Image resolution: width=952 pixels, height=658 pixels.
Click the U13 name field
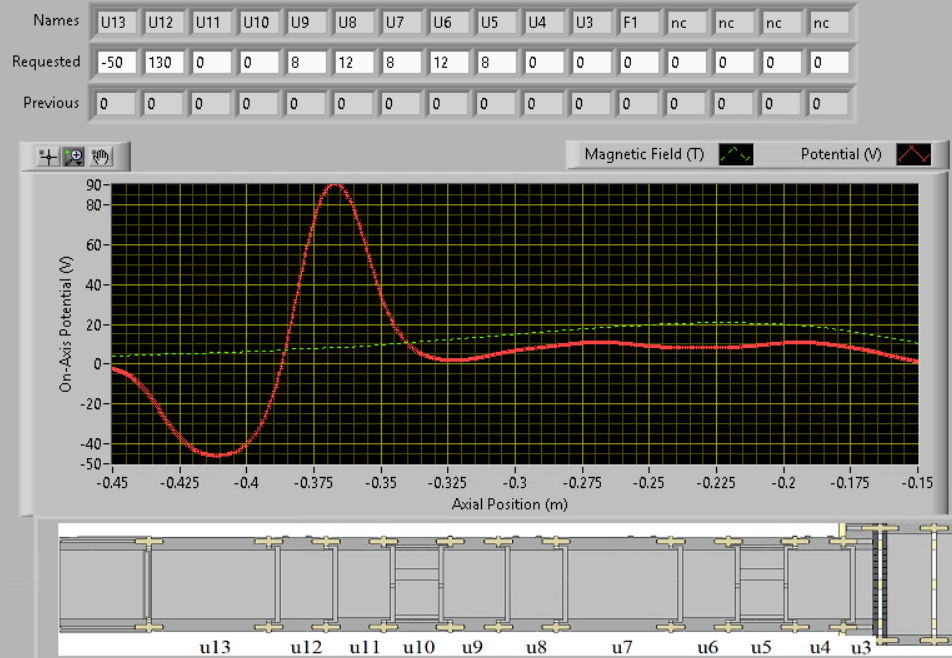pyautogui.click(x=116, y=22)
